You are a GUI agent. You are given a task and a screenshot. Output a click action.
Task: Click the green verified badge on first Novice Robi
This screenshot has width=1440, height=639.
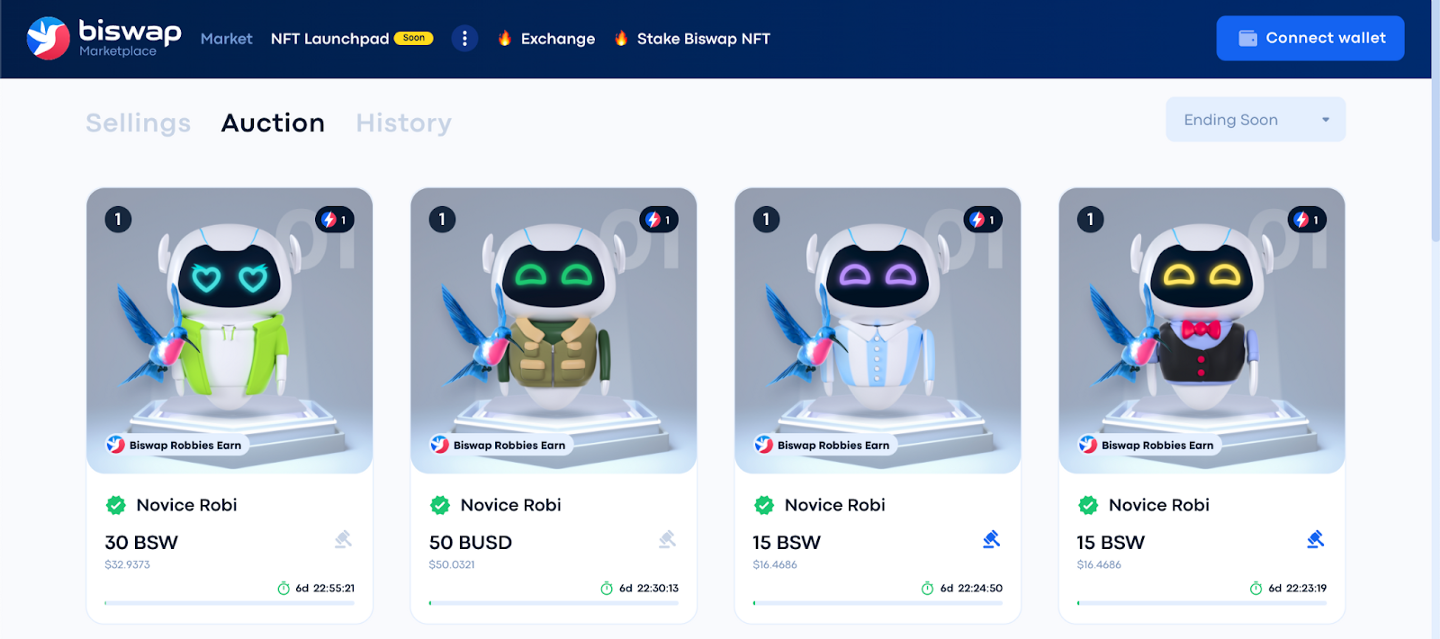click(116, 505)
